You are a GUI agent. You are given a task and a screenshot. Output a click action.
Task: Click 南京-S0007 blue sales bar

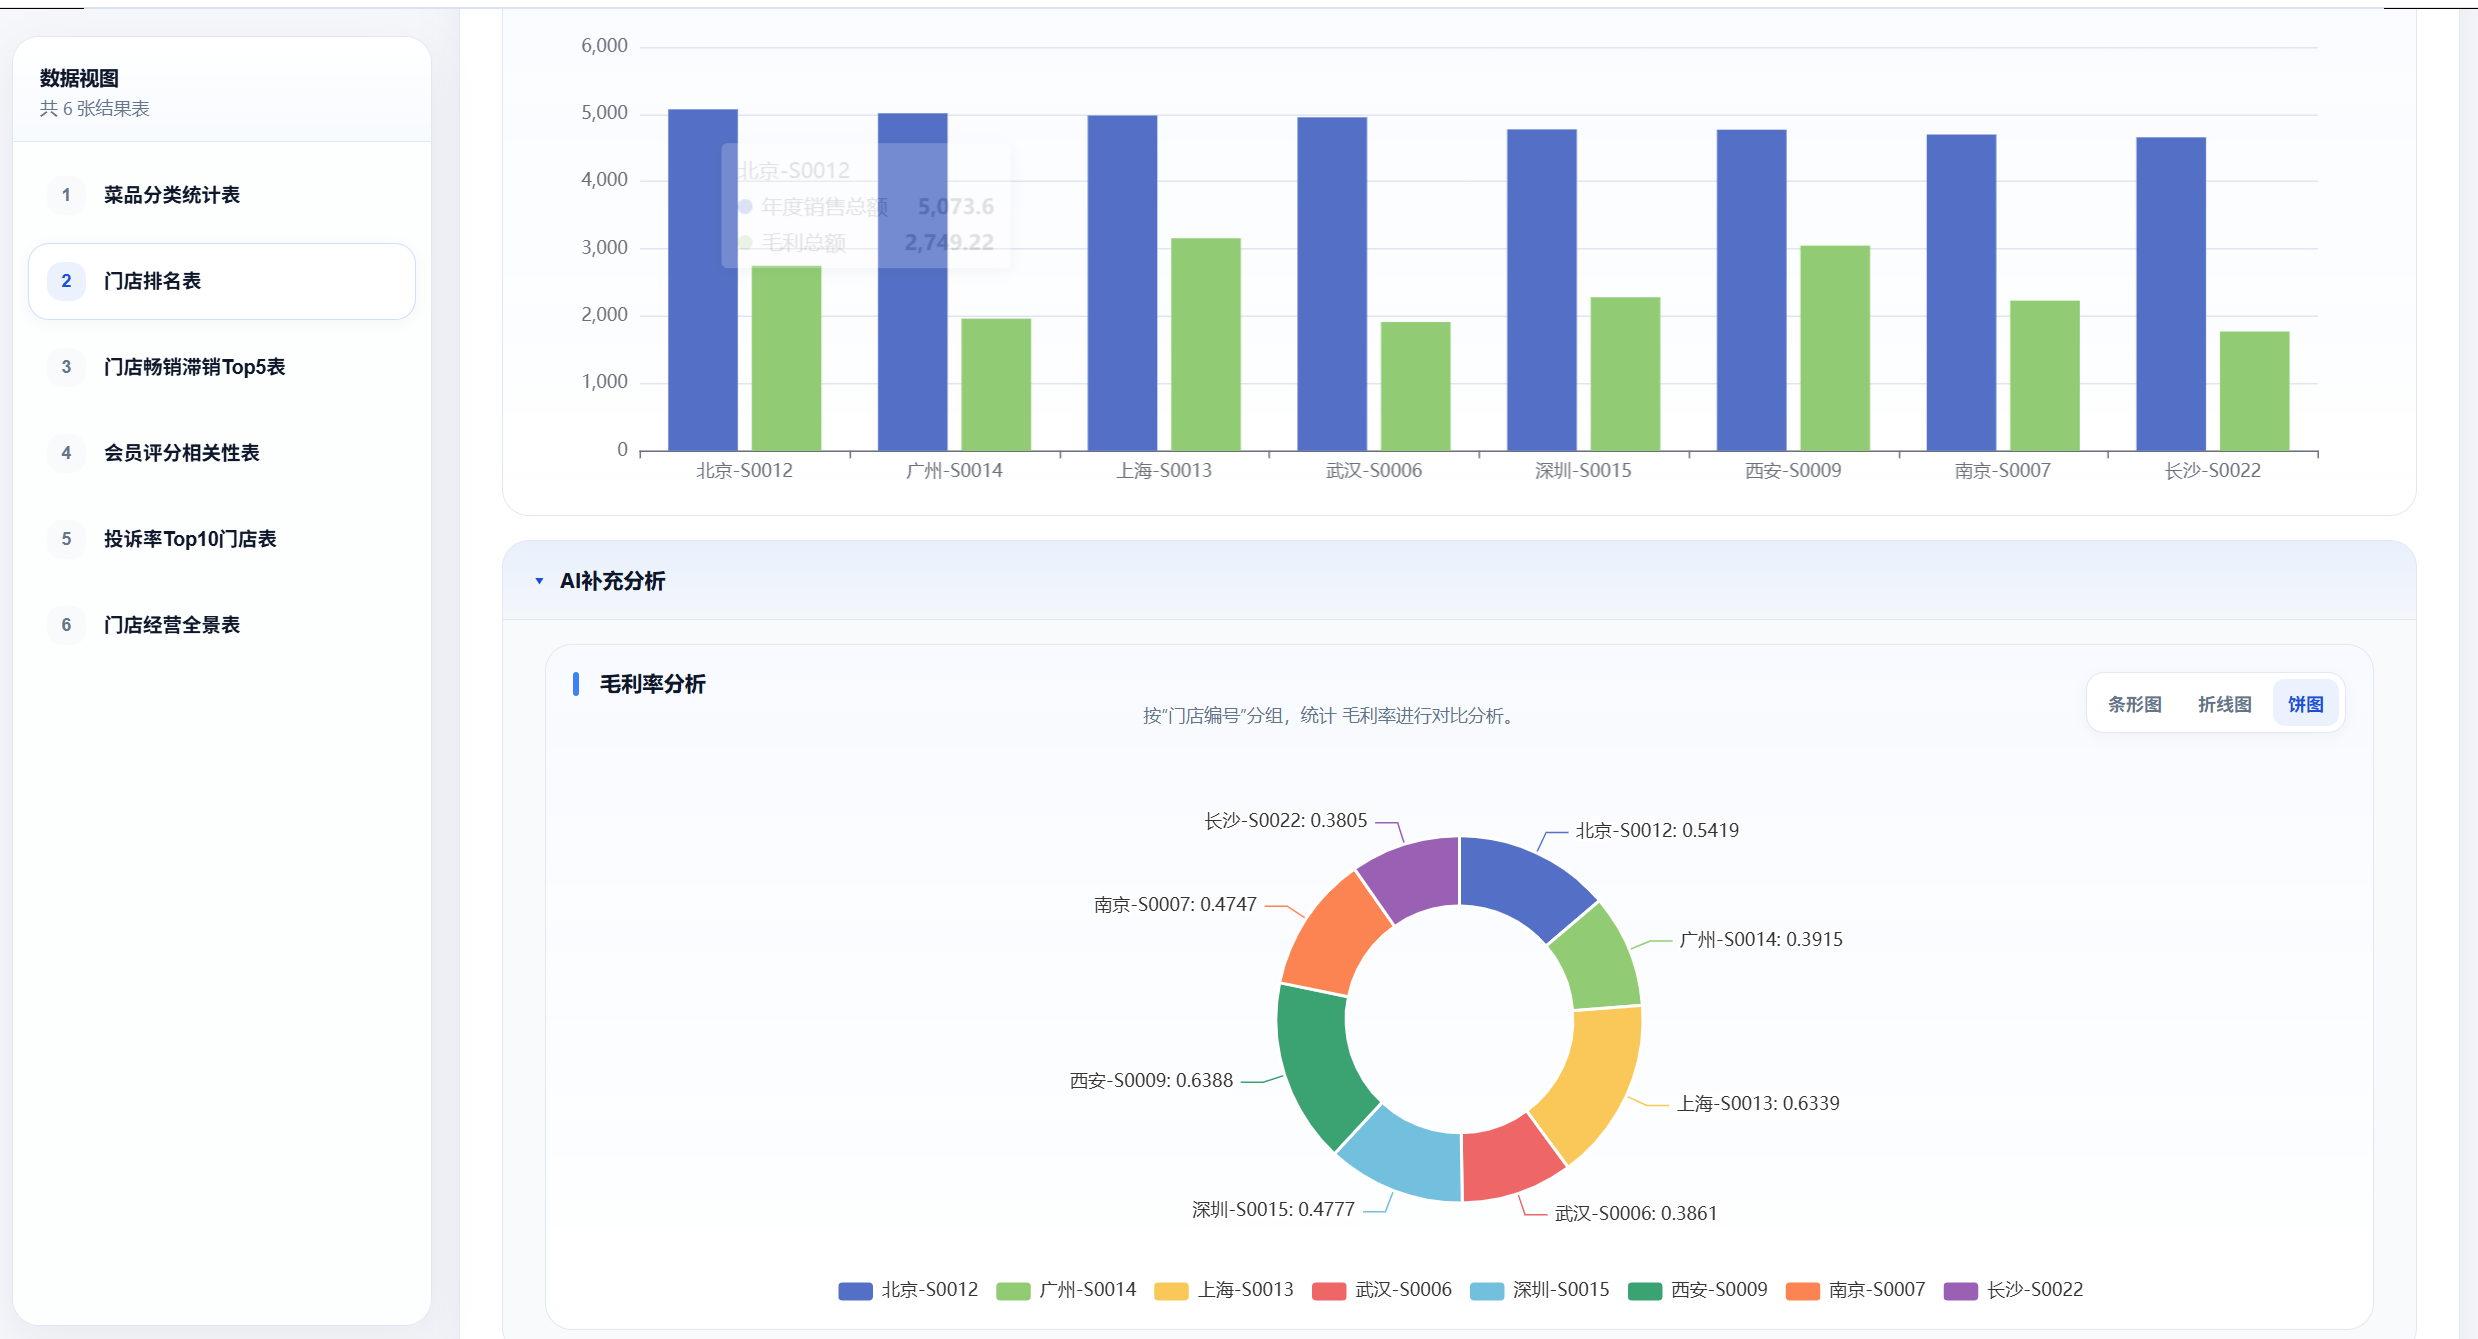point(1961,293)
